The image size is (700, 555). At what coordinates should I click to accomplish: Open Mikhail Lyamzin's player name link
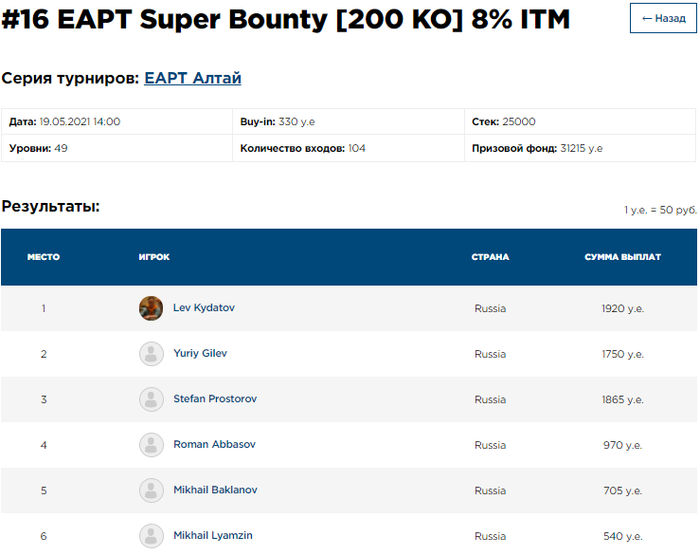click(213, 536)
